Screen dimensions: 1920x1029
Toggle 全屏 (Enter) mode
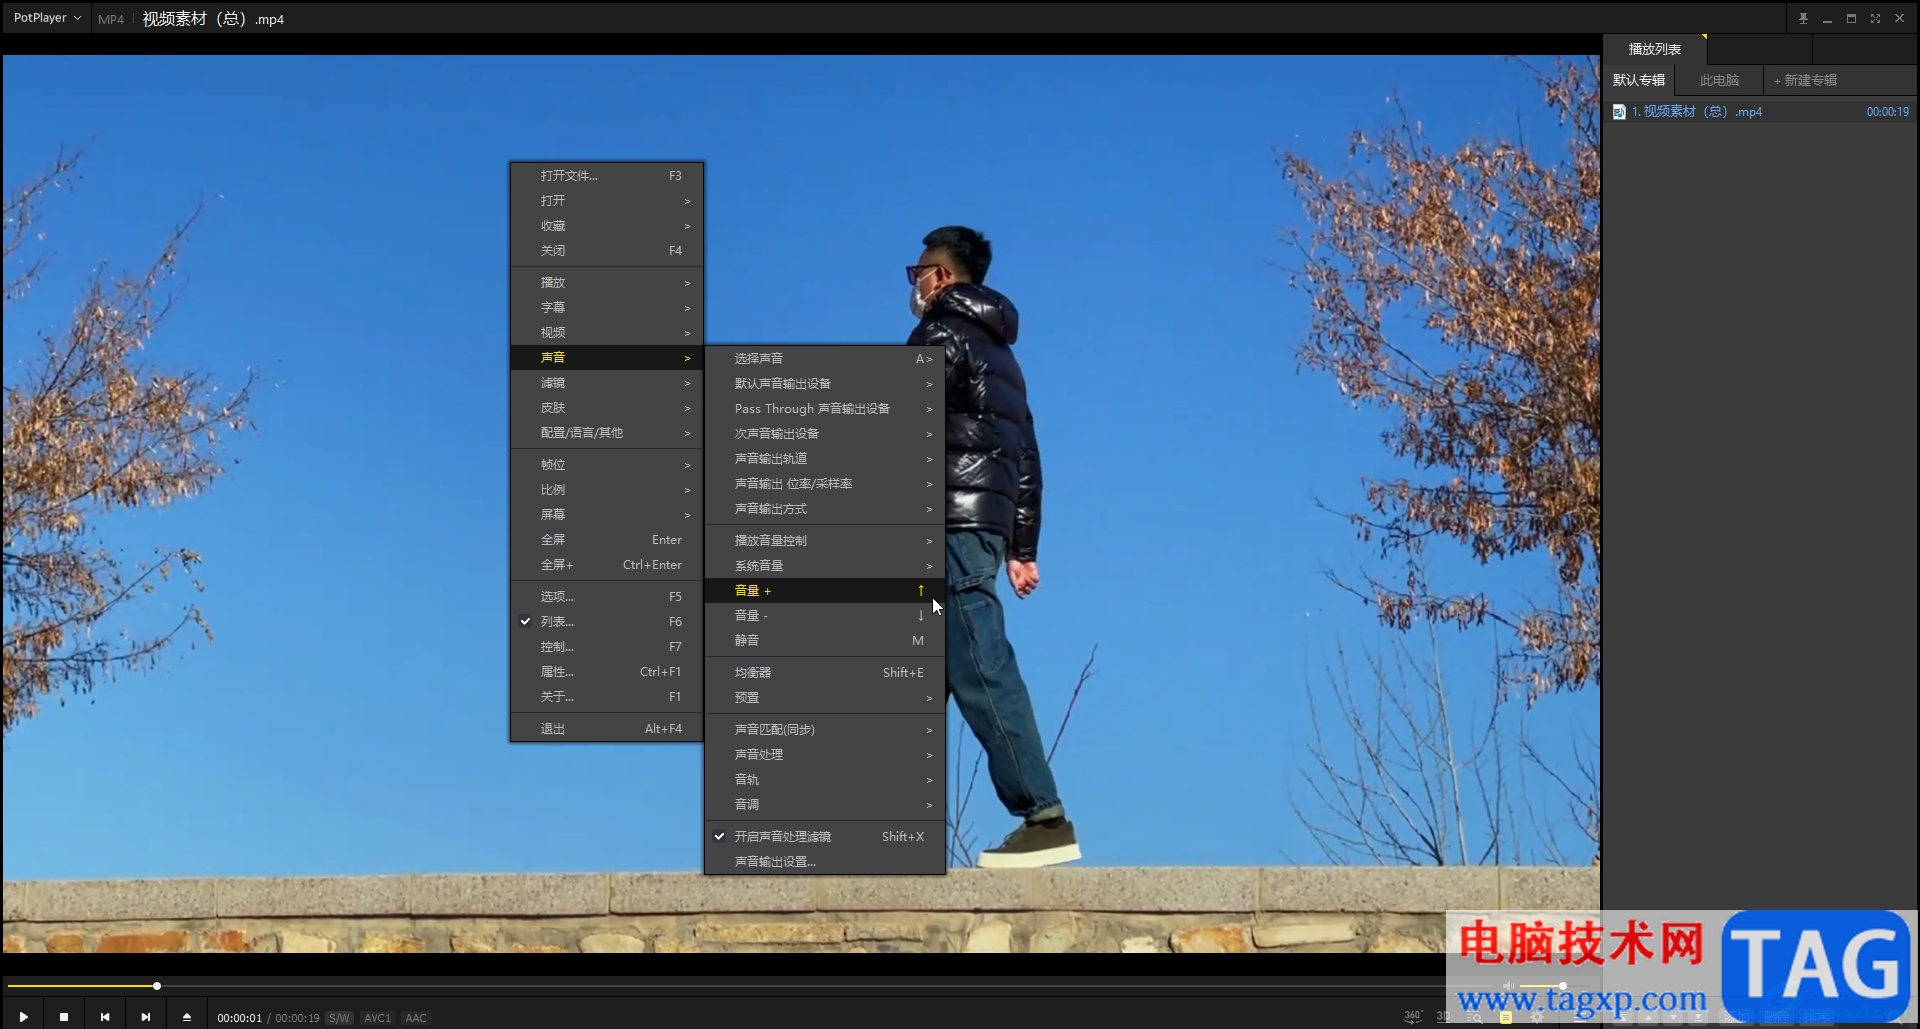(607, 540)
